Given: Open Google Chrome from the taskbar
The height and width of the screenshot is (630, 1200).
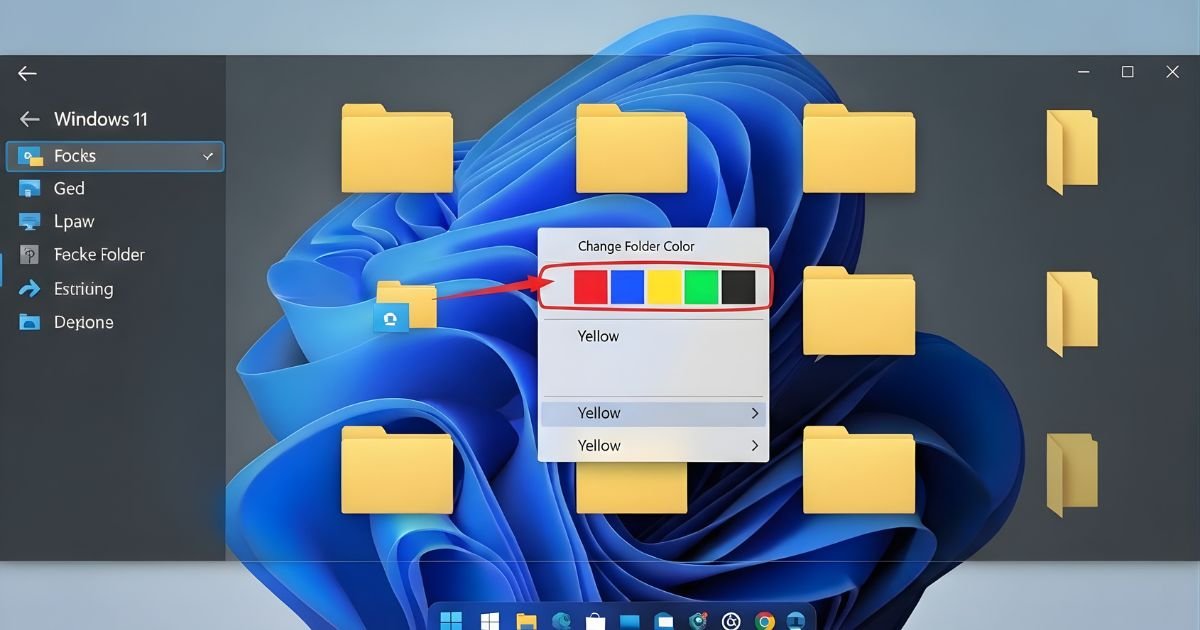Looking at the screenshot, I should (765, 621).
